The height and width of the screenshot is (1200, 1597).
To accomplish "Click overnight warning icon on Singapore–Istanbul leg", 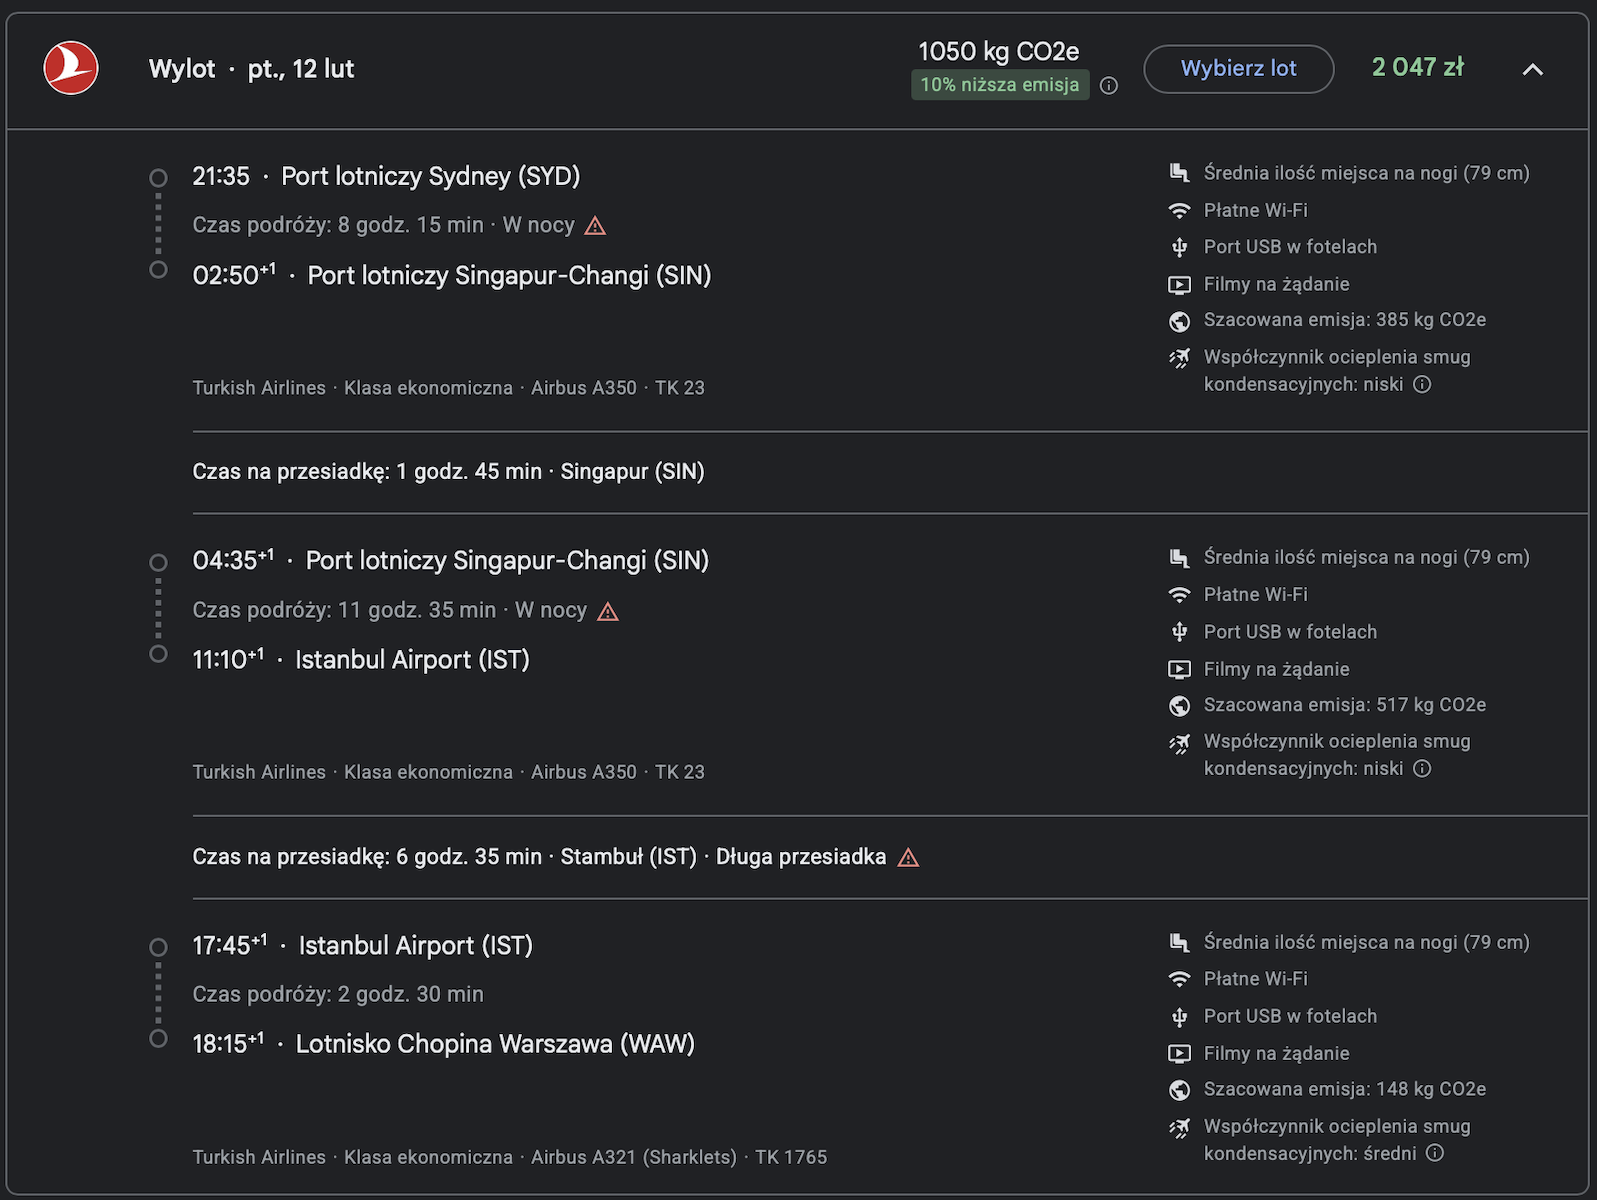I will click(608, 611).
